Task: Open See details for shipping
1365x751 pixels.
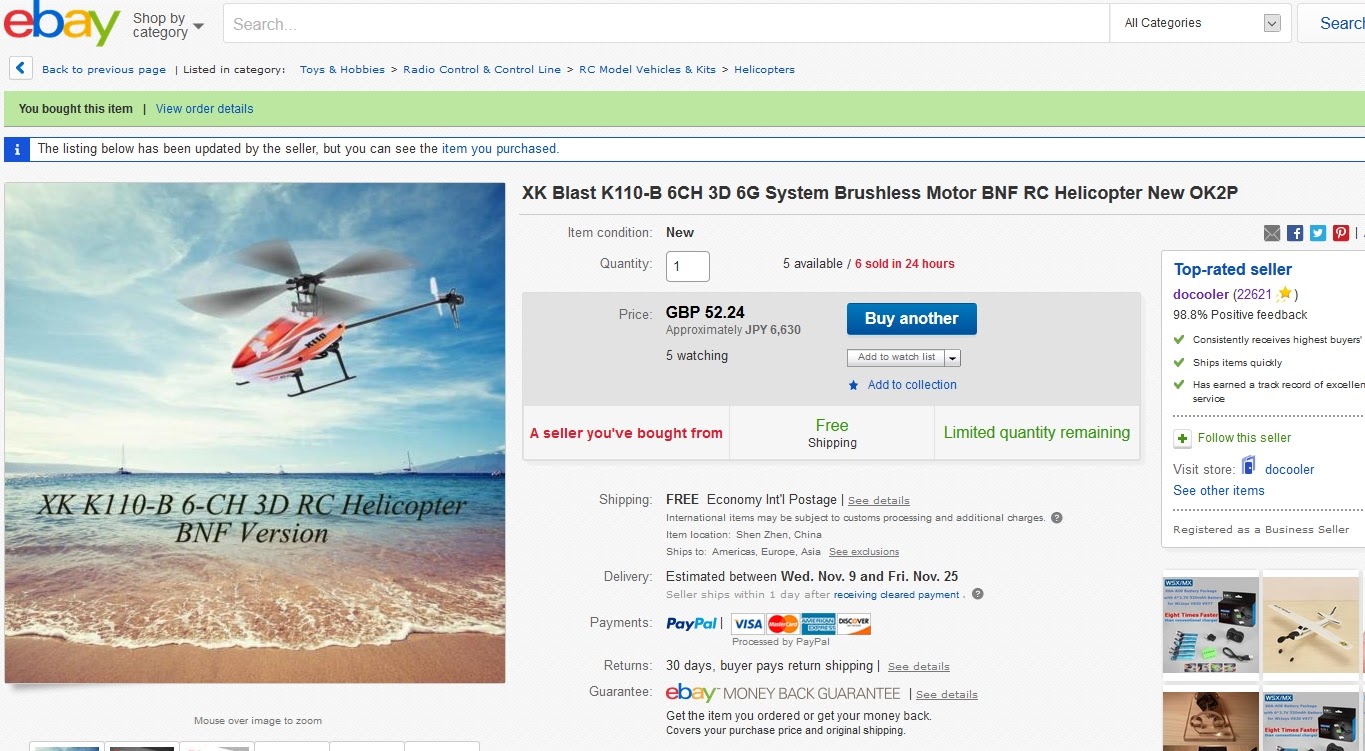Action: (x=879, y=501)
